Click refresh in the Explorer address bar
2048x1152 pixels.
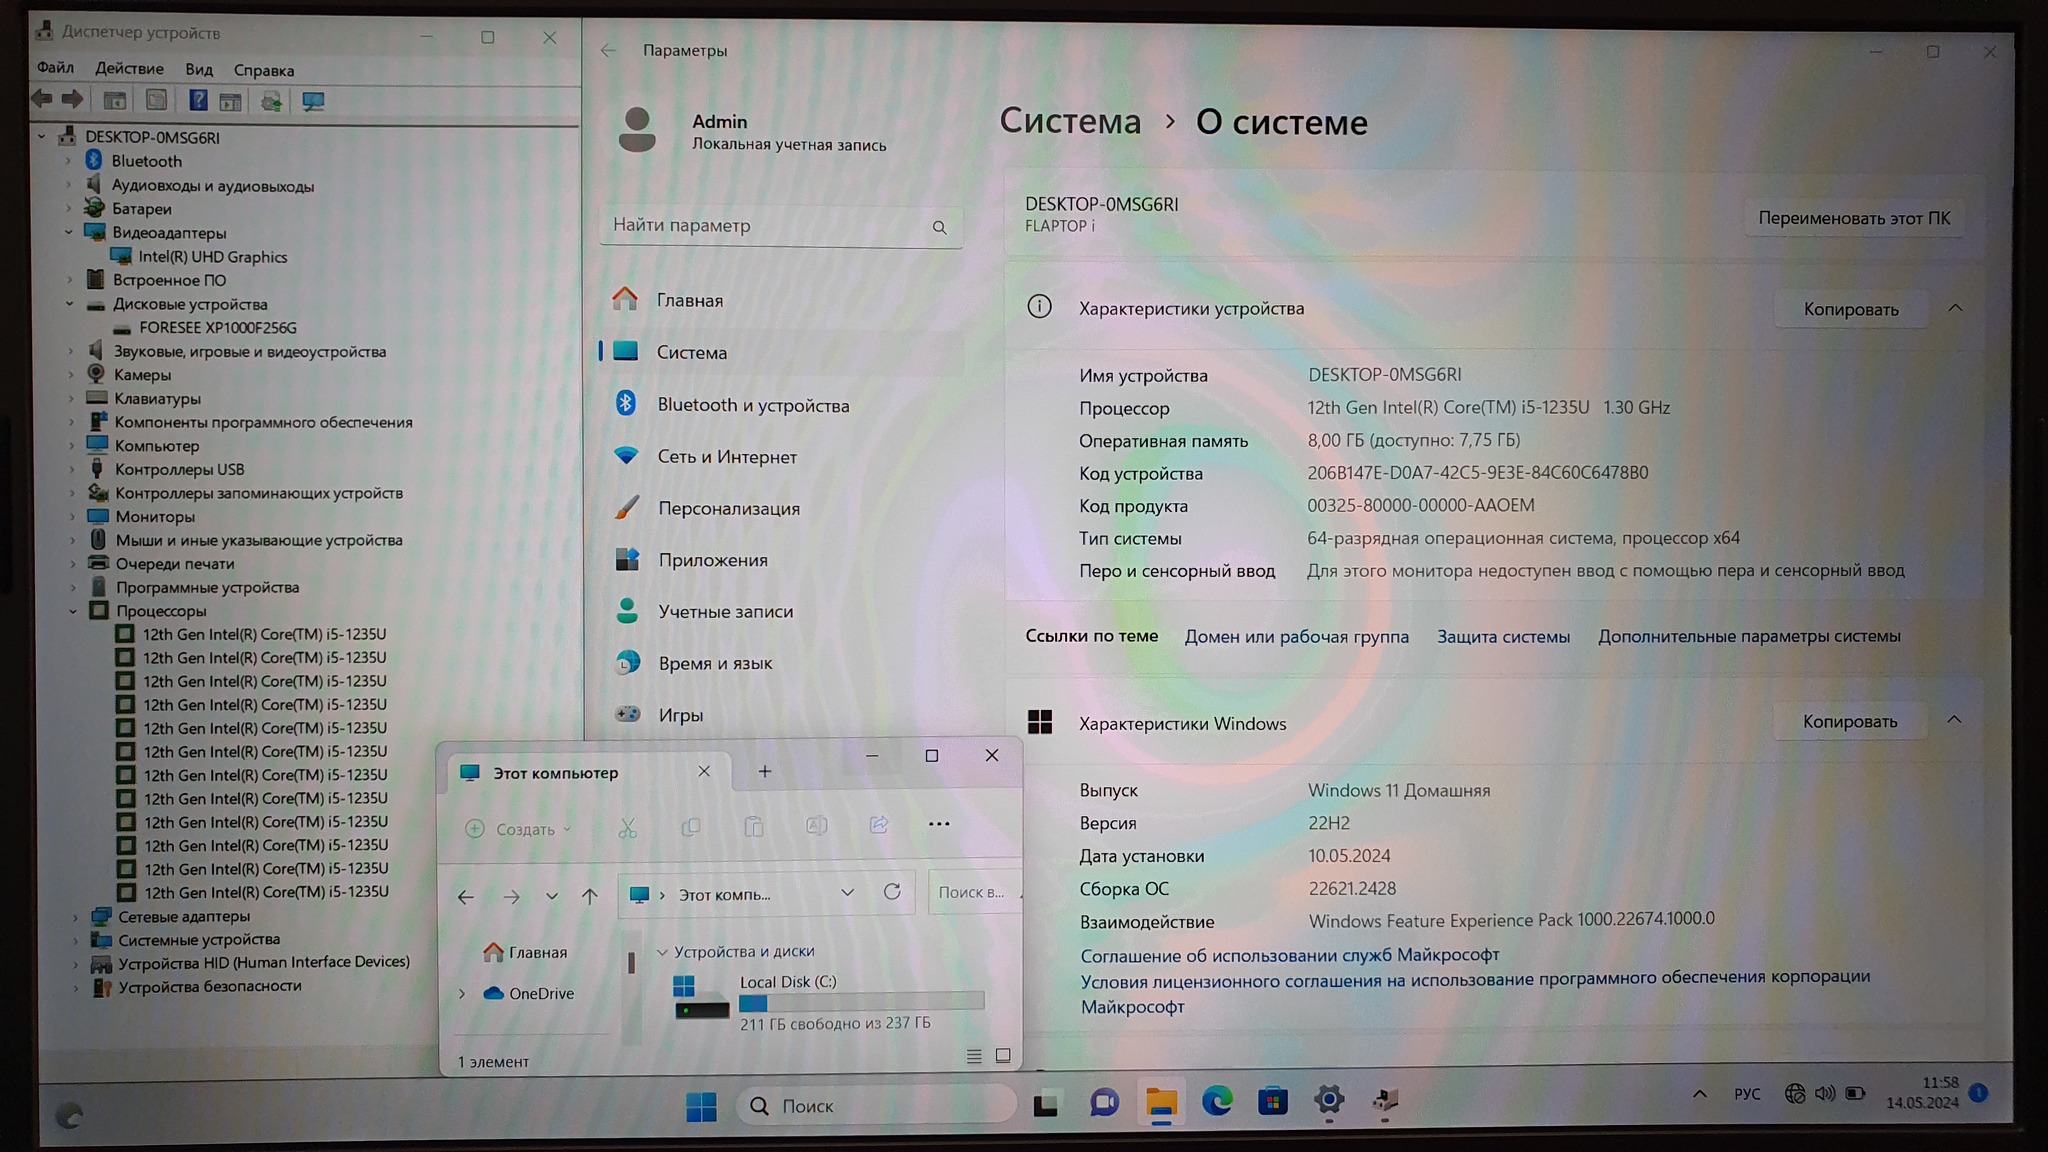[892, 892]
